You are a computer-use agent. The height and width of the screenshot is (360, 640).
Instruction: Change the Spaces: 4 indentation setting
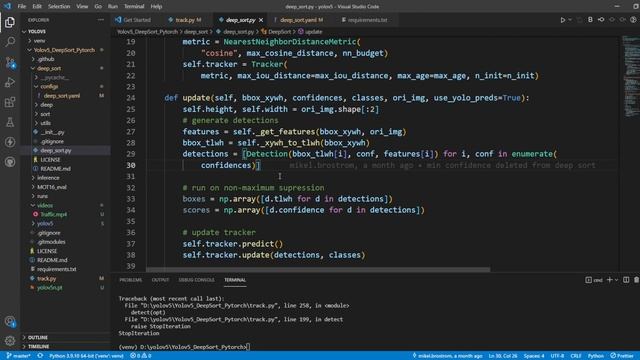pyautogui.click(x=534, y=356)
